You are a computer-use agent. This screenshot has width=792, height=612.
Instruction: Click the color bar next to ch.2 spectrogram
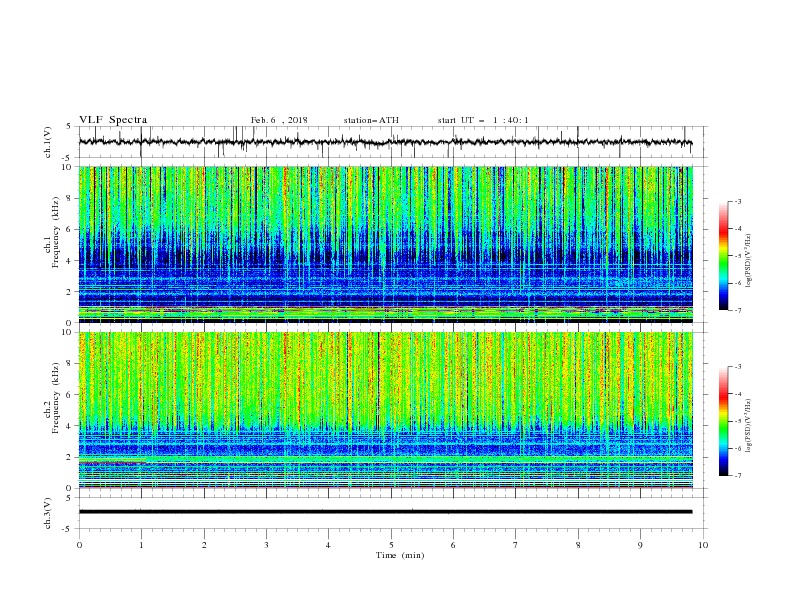[x=724, y=421]
